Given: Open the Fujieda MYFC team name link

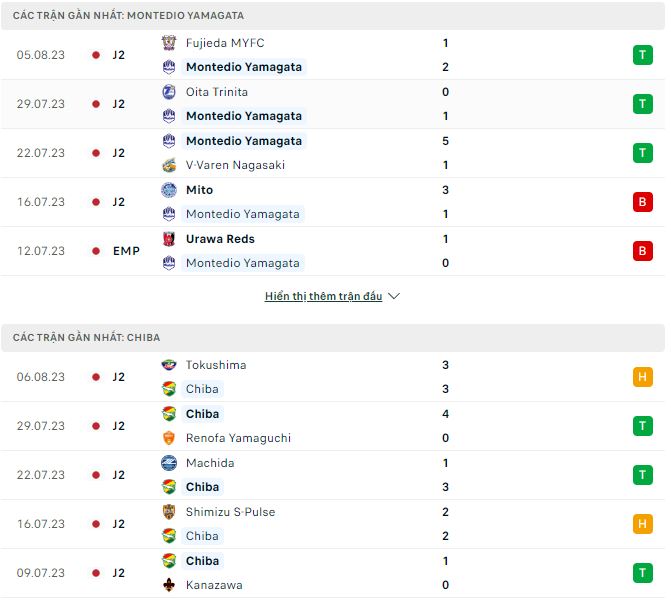Looking at the screenshot, I should click(x=225, y=43).
